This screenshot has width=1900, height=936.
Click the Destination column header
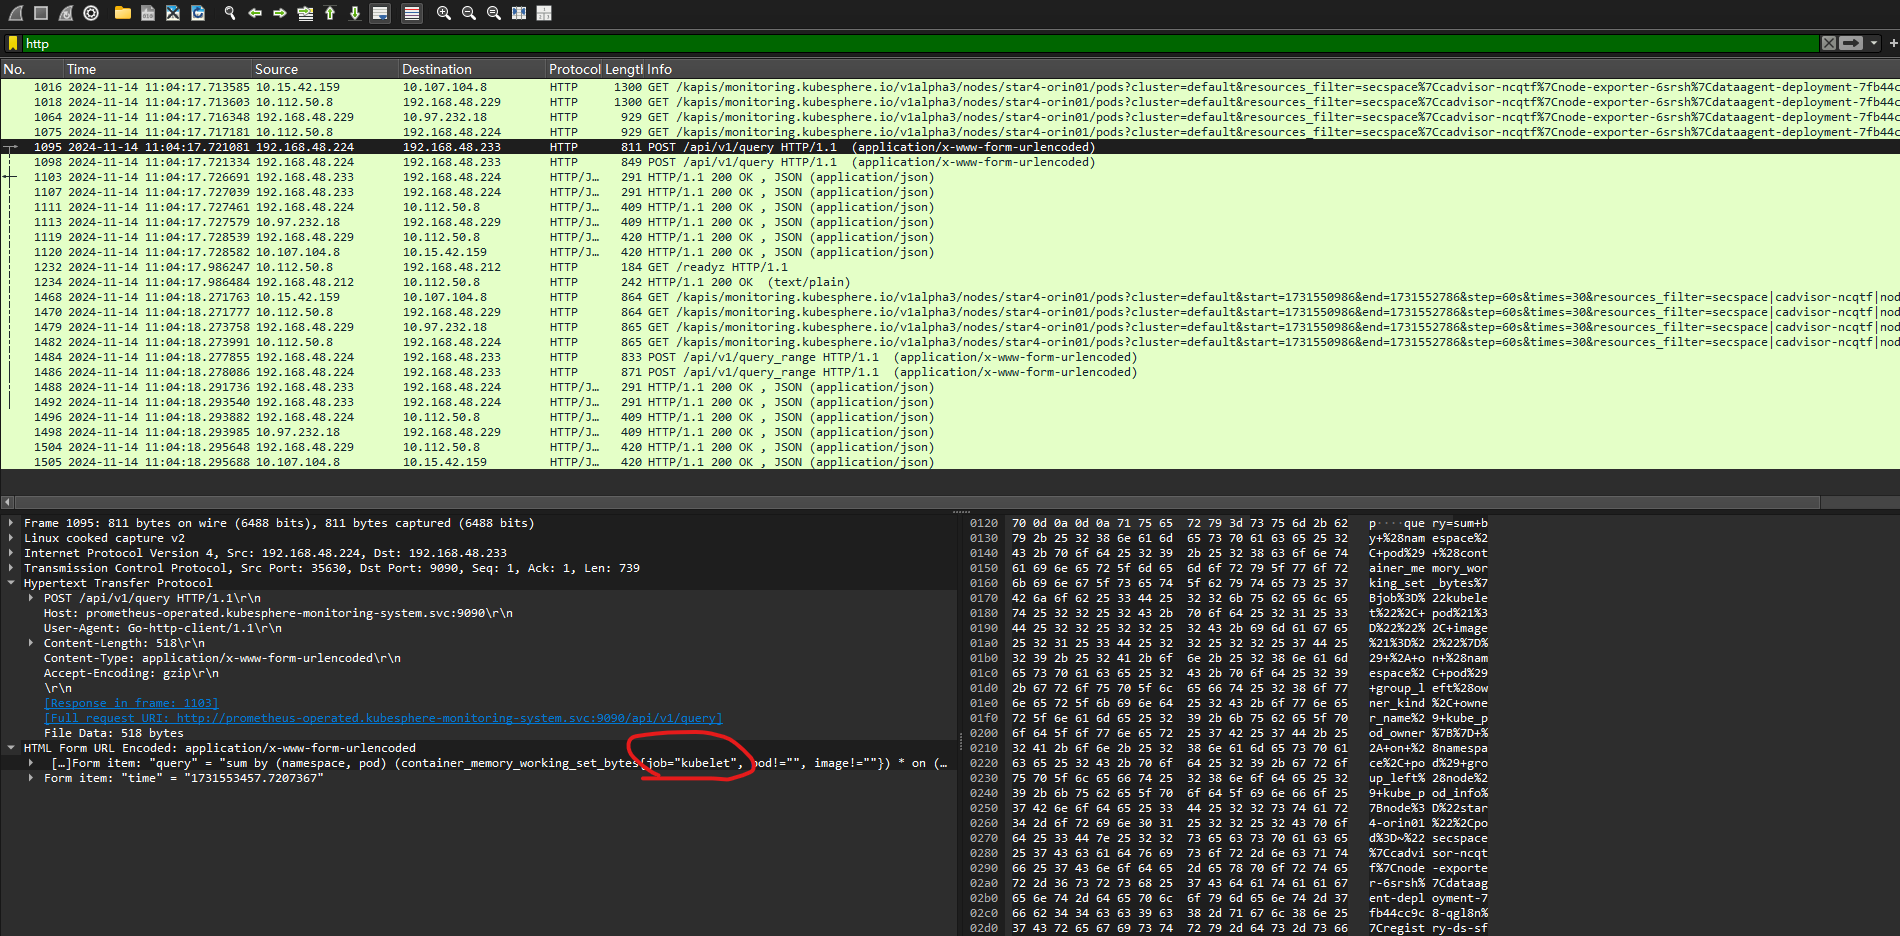[436, 69]
